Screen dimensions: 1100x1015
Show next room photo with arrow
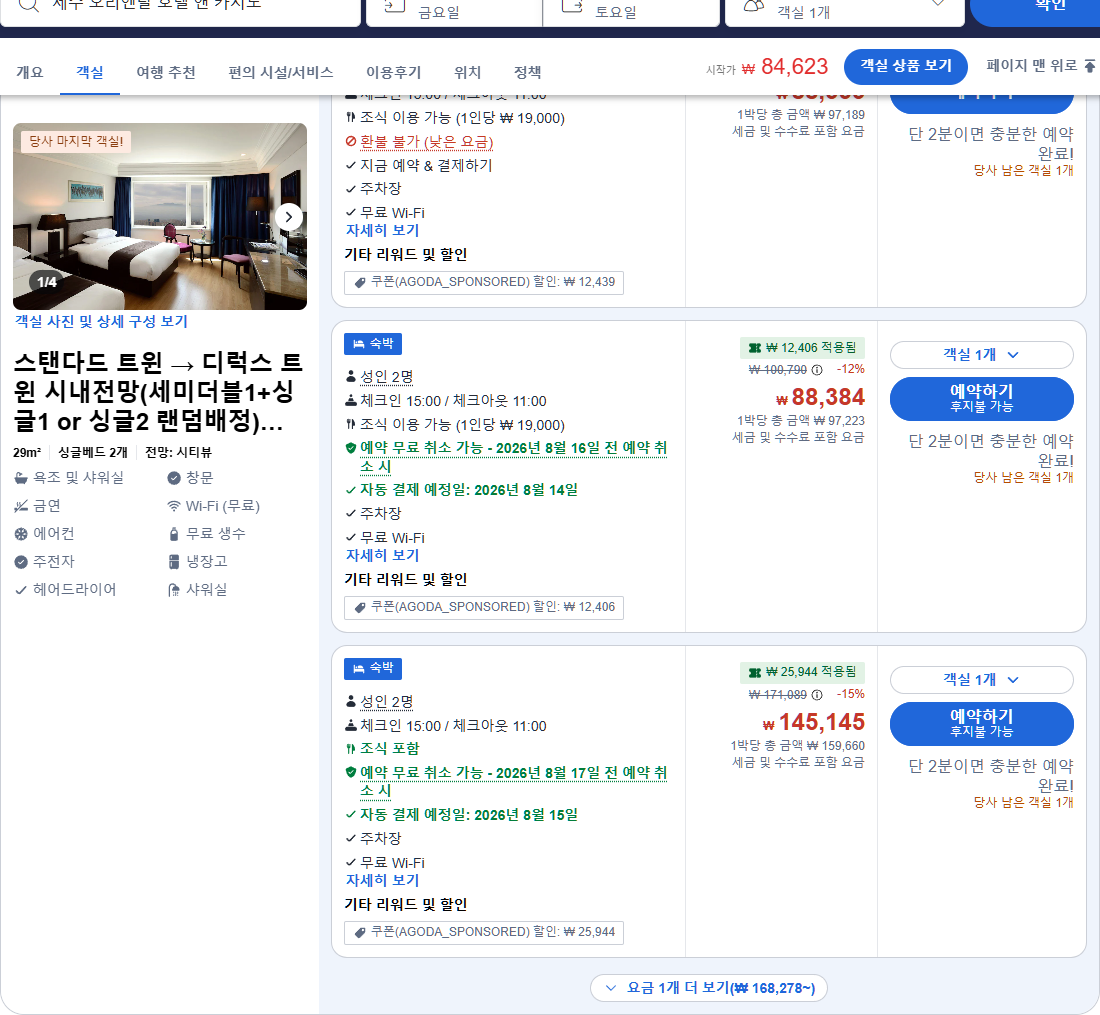click(x=289, y=217)
